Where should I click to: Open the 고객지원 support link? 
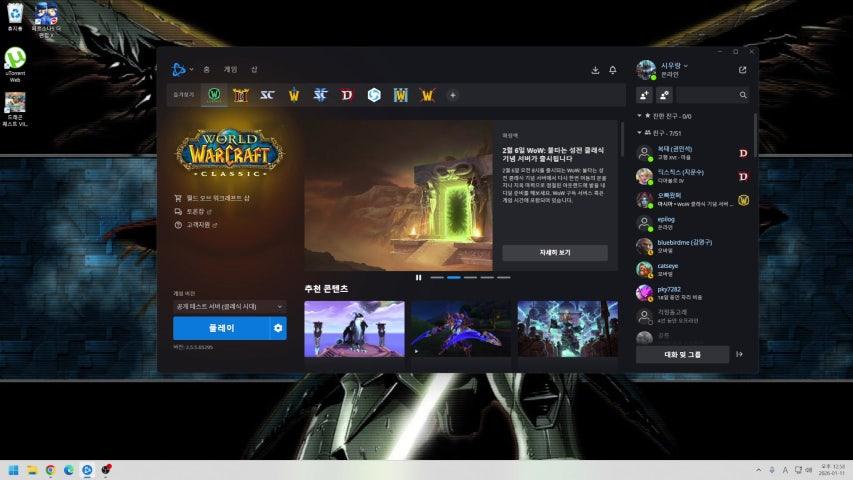pos(196,224)
